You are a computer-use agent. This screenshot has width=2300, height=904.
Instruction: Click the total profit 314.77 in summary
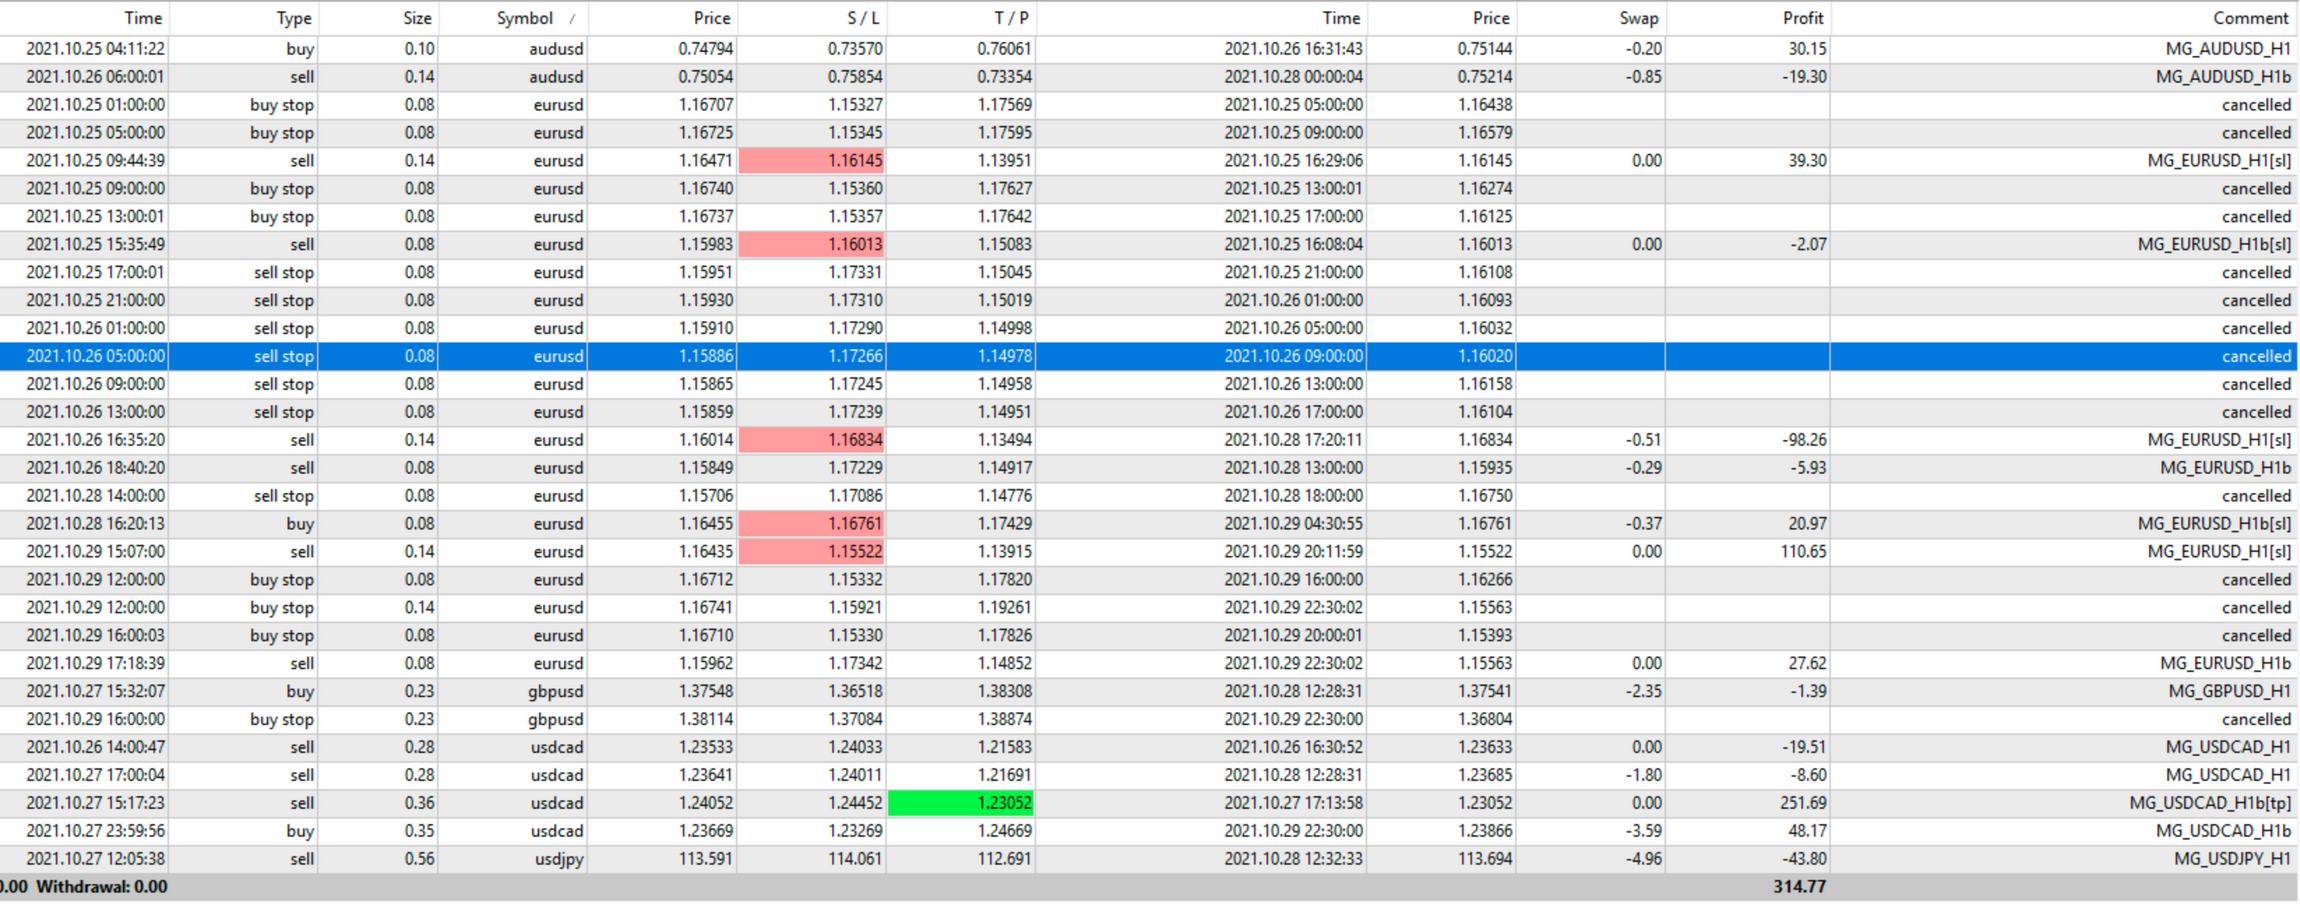click(1800, 887)
